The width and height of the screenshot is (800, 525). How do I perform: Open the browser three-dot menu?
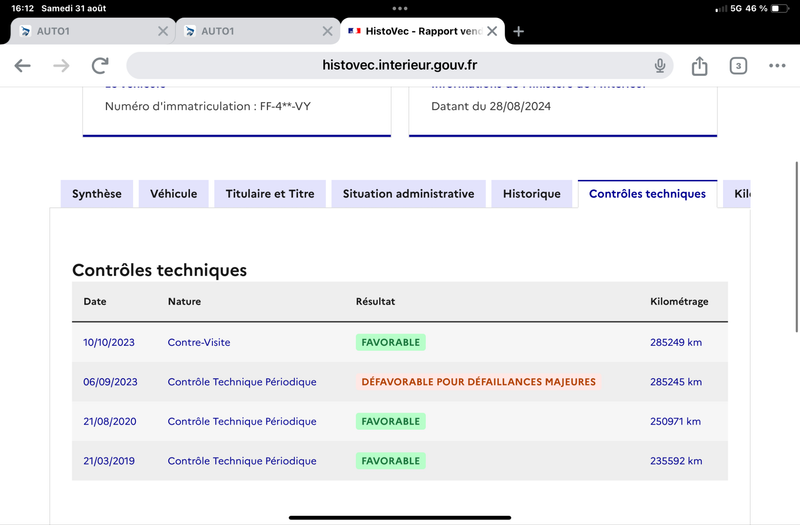point(777,65)
